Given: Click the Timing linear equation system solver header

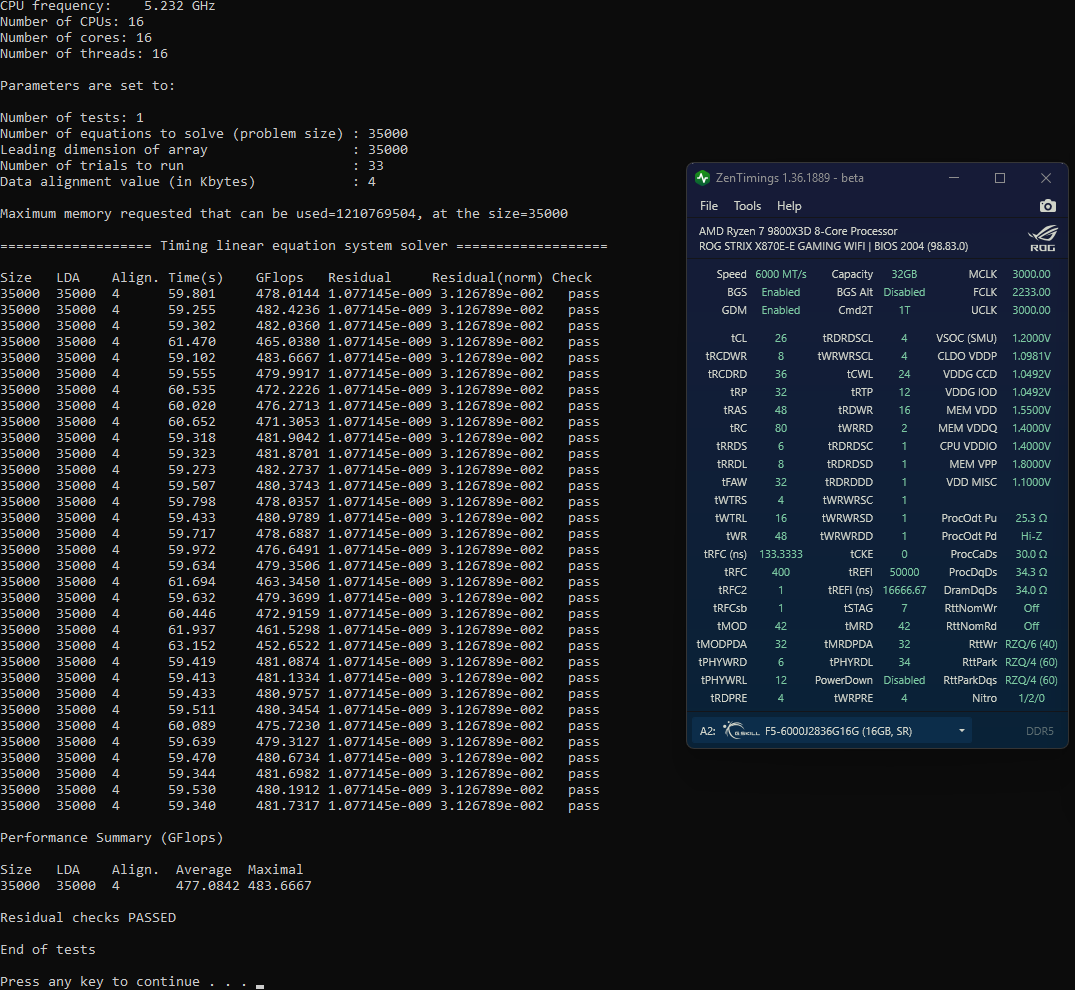Looking at the screenshot, I should point(304,245).
